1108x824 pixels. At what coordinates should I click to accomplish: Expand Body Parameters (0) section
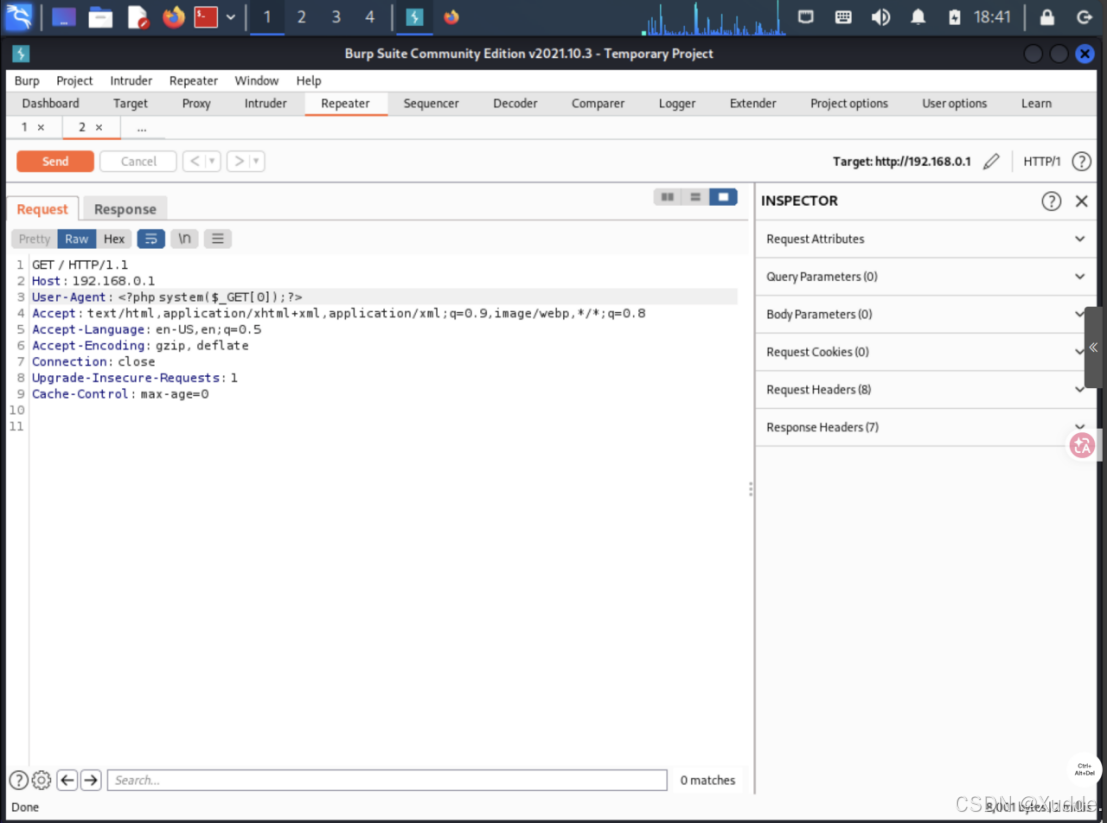[x=926, y=314]
